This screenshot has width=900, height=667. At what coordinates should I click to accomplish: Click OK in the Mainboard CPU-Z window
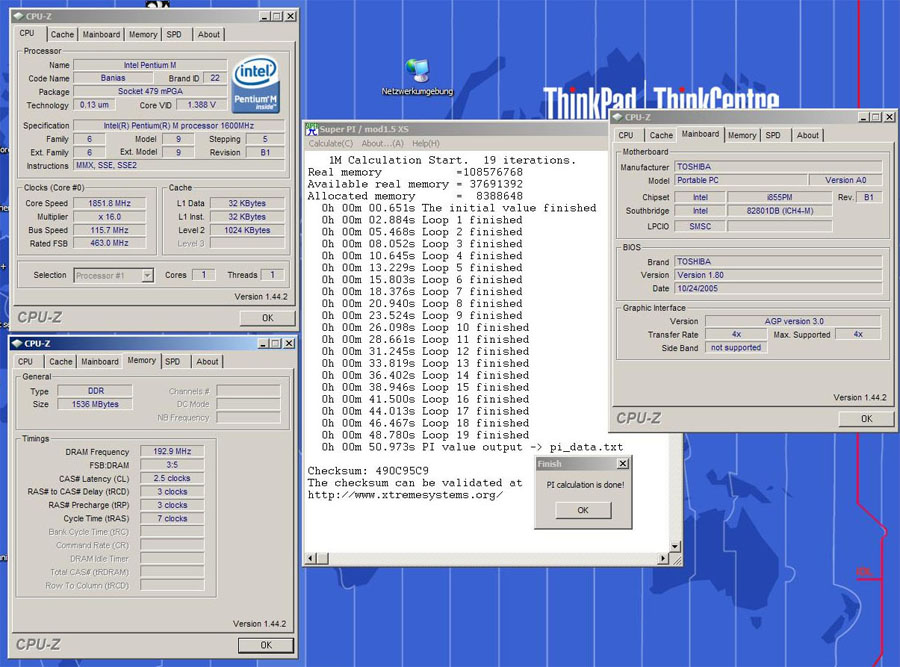[866, 419]
